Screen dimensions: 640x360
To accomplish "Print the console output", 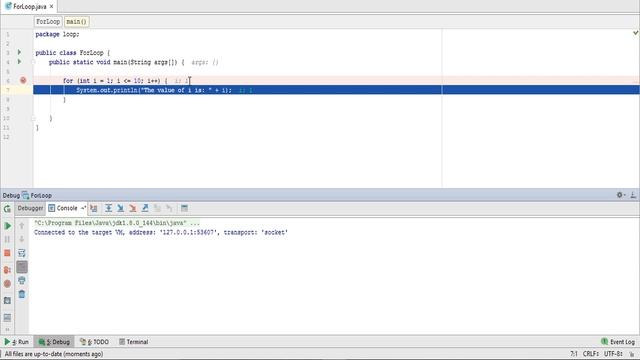I will (x=22, y=280).
